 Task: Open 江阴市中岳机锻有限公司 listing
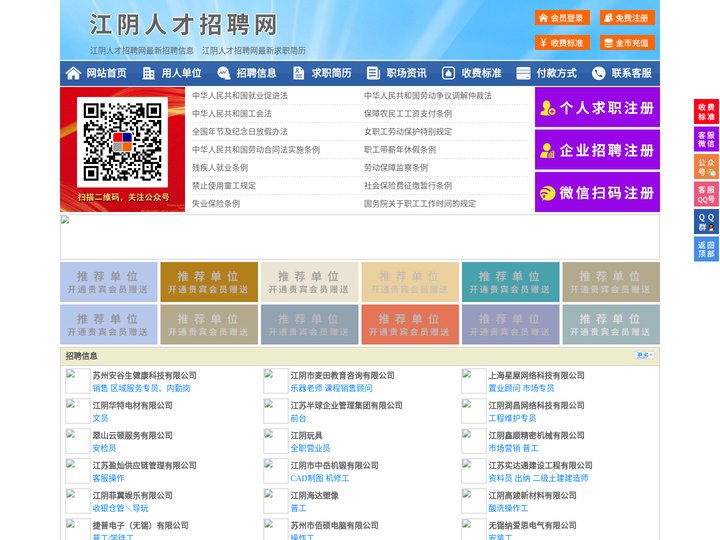point(334,466)
